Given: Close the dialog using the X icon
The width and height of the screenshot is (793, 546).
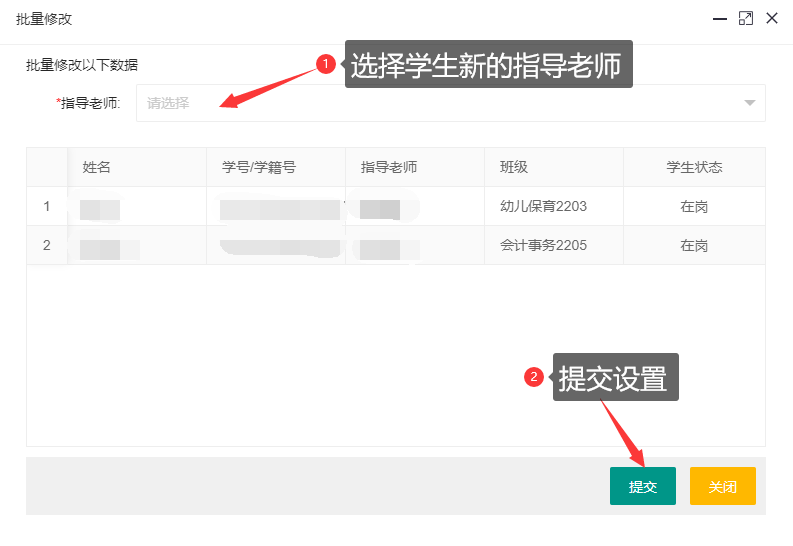Looking at the screenshot, I should 771,18.
